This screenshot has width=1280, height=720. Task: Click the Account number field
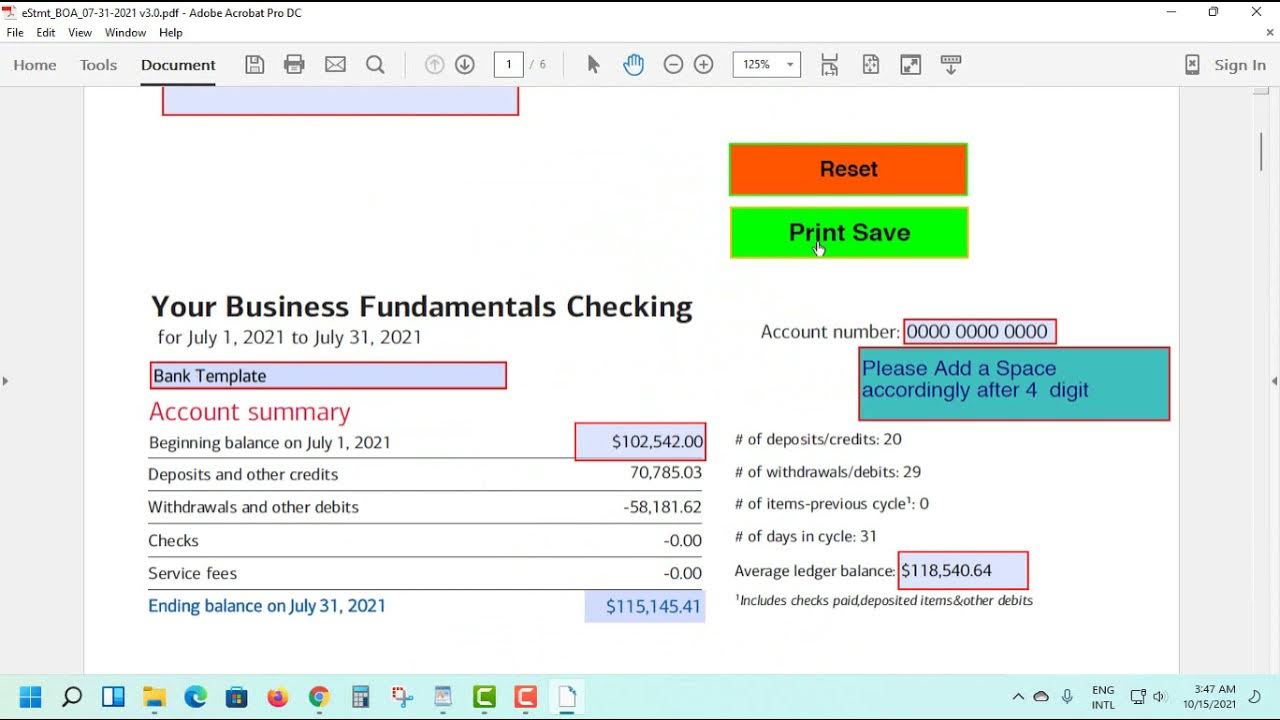click(x=979, y=332)
